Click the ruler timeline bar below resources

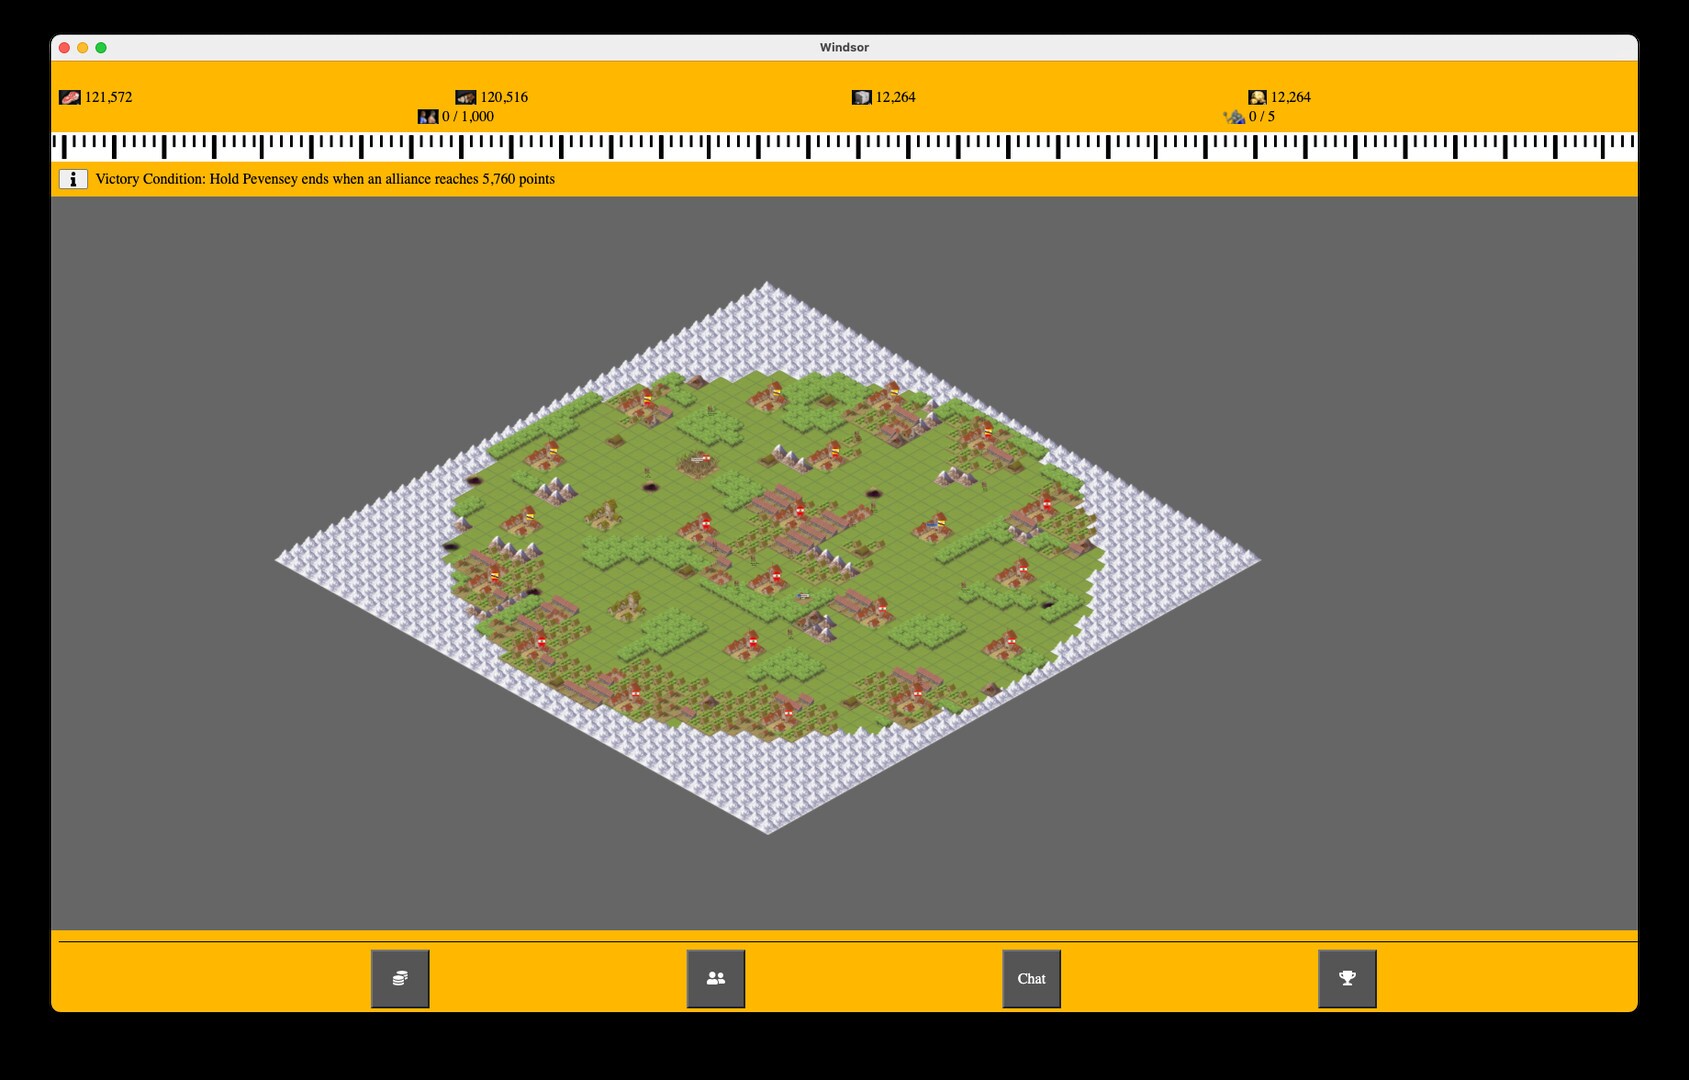[x=844, y=146]
